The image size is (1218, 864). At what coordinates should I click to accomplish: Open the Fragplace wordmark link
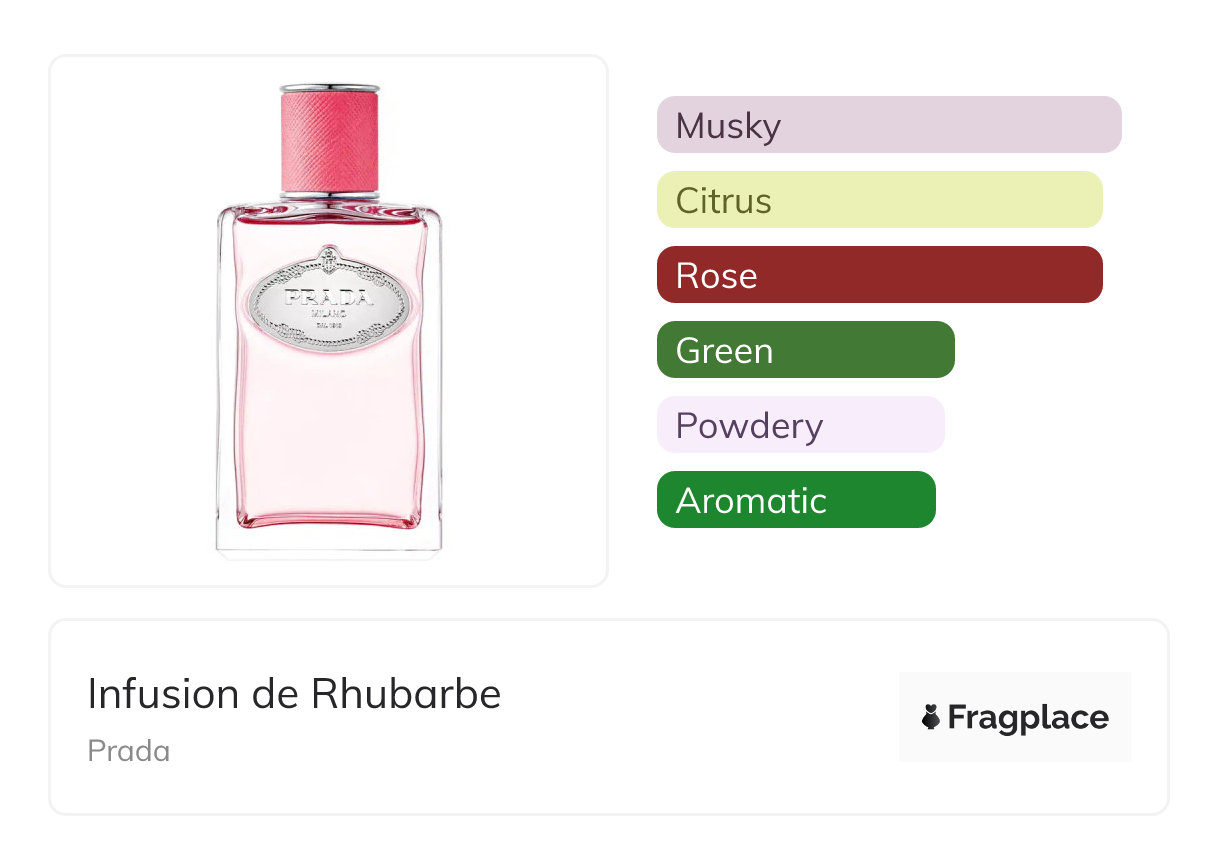[x=1028, y=718]
